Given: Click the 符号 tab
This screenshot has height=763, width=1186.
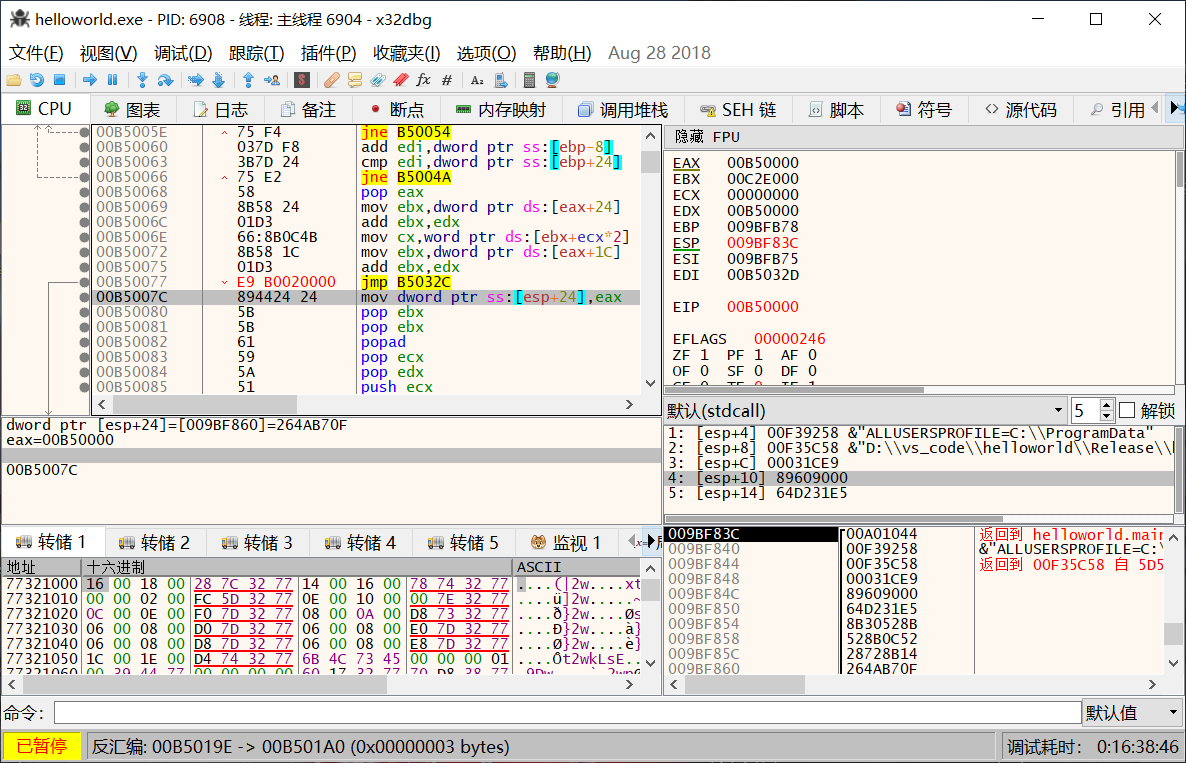Looking at the screenshot, I should tap(924, 110).
